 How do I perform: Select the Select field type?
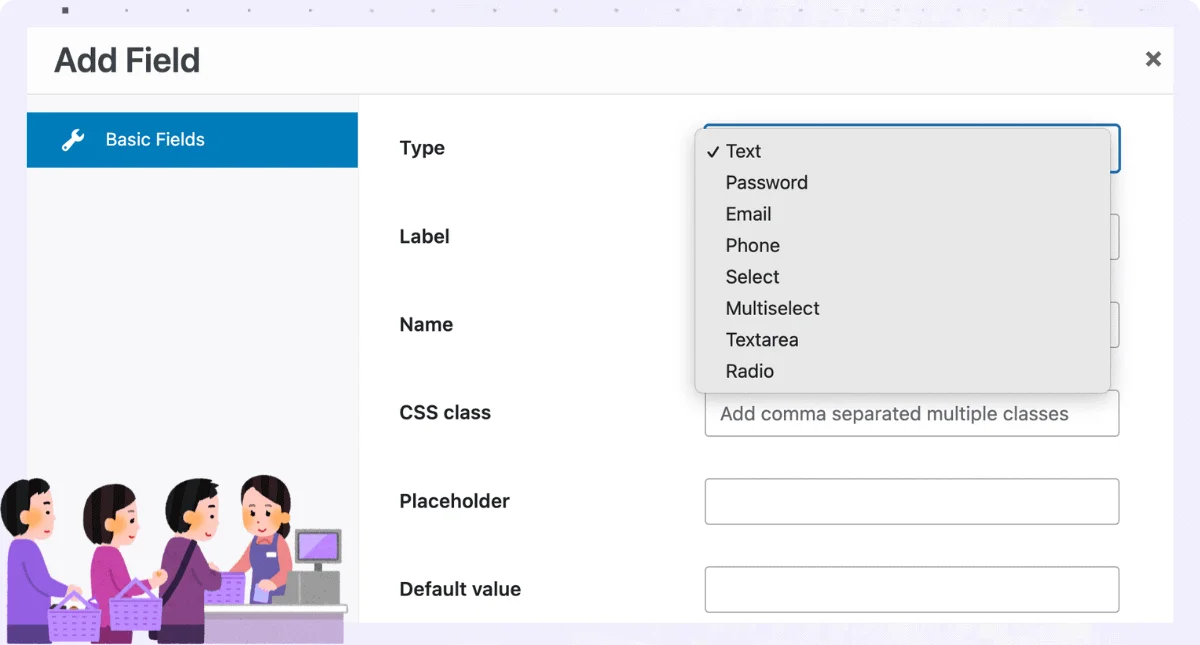902,277
